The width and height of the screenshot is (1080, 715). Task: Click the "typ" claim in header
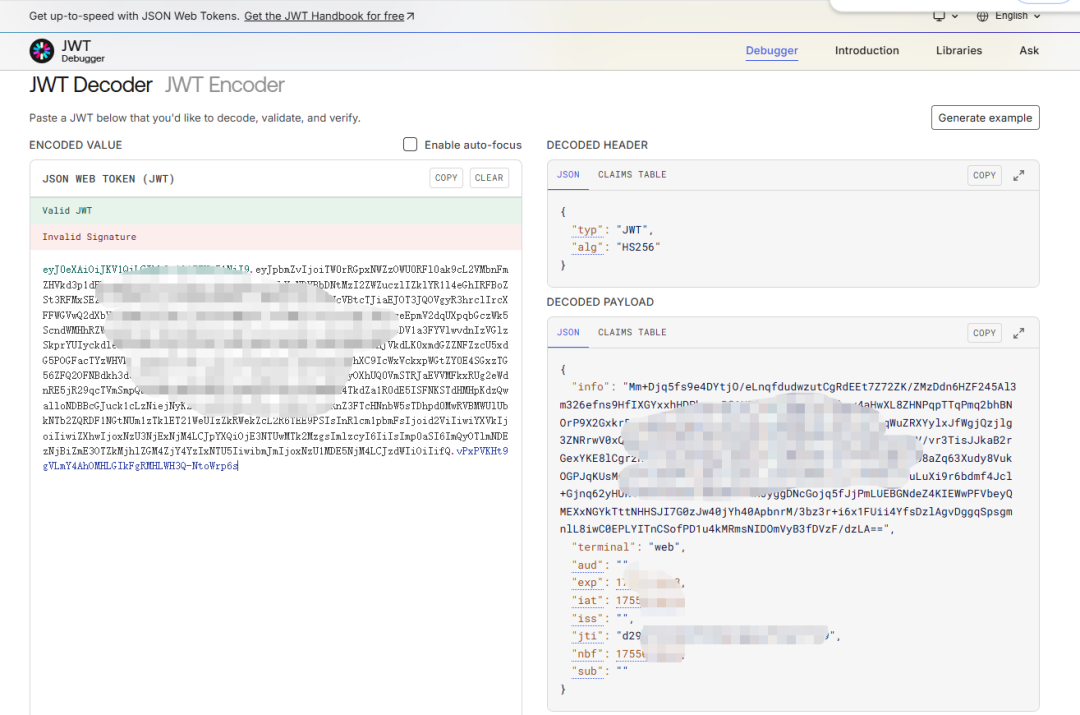click(587, 230)
